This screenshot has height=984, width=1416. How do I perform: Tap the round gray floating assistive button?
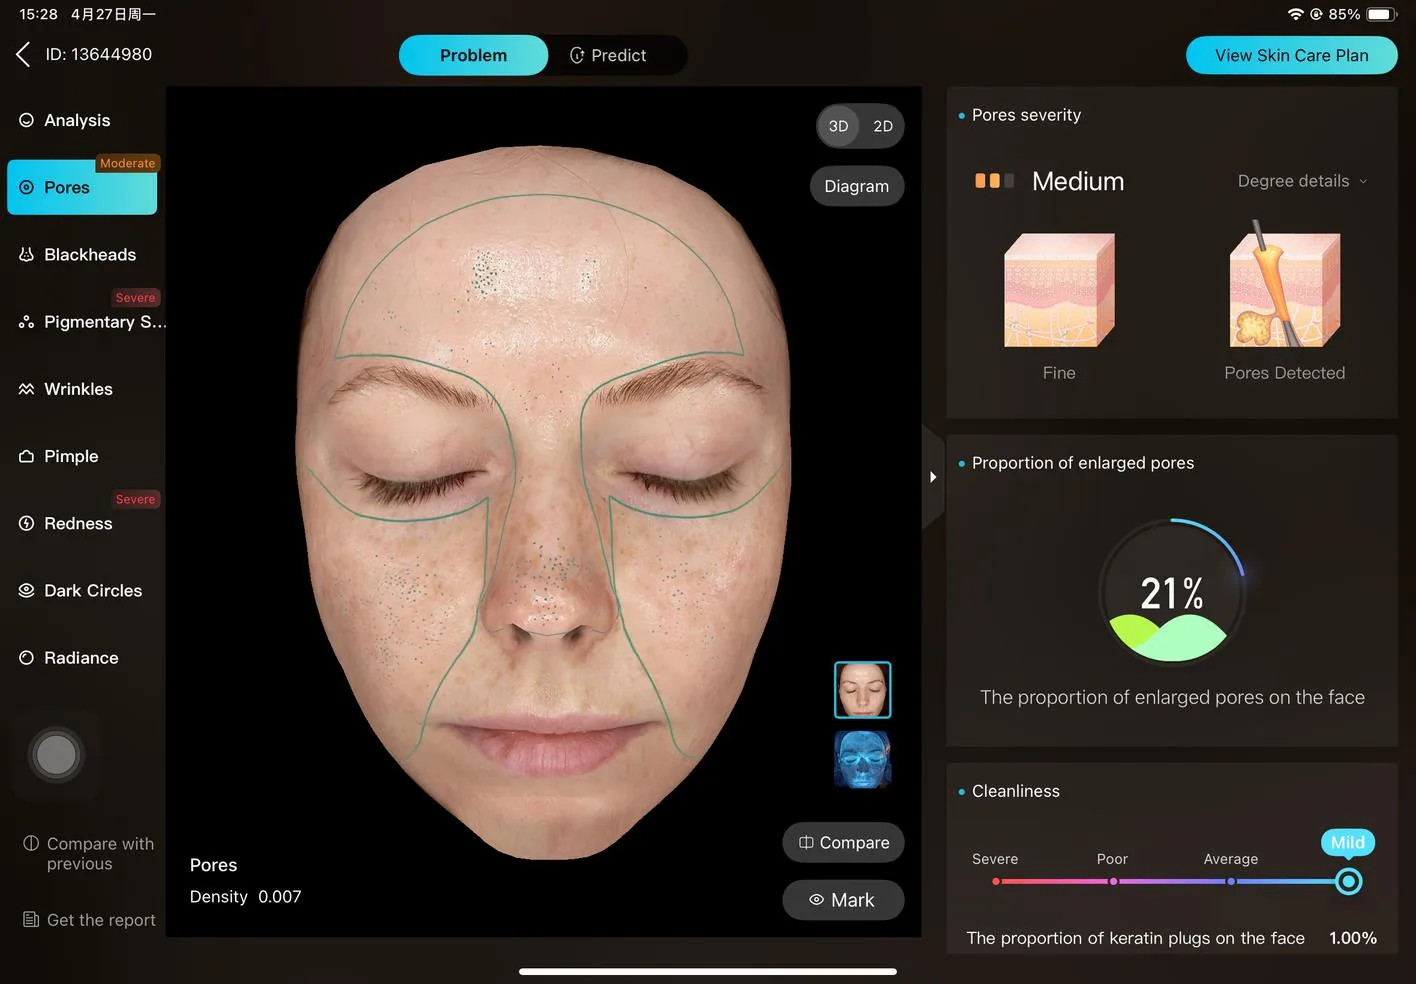[56, 754]
